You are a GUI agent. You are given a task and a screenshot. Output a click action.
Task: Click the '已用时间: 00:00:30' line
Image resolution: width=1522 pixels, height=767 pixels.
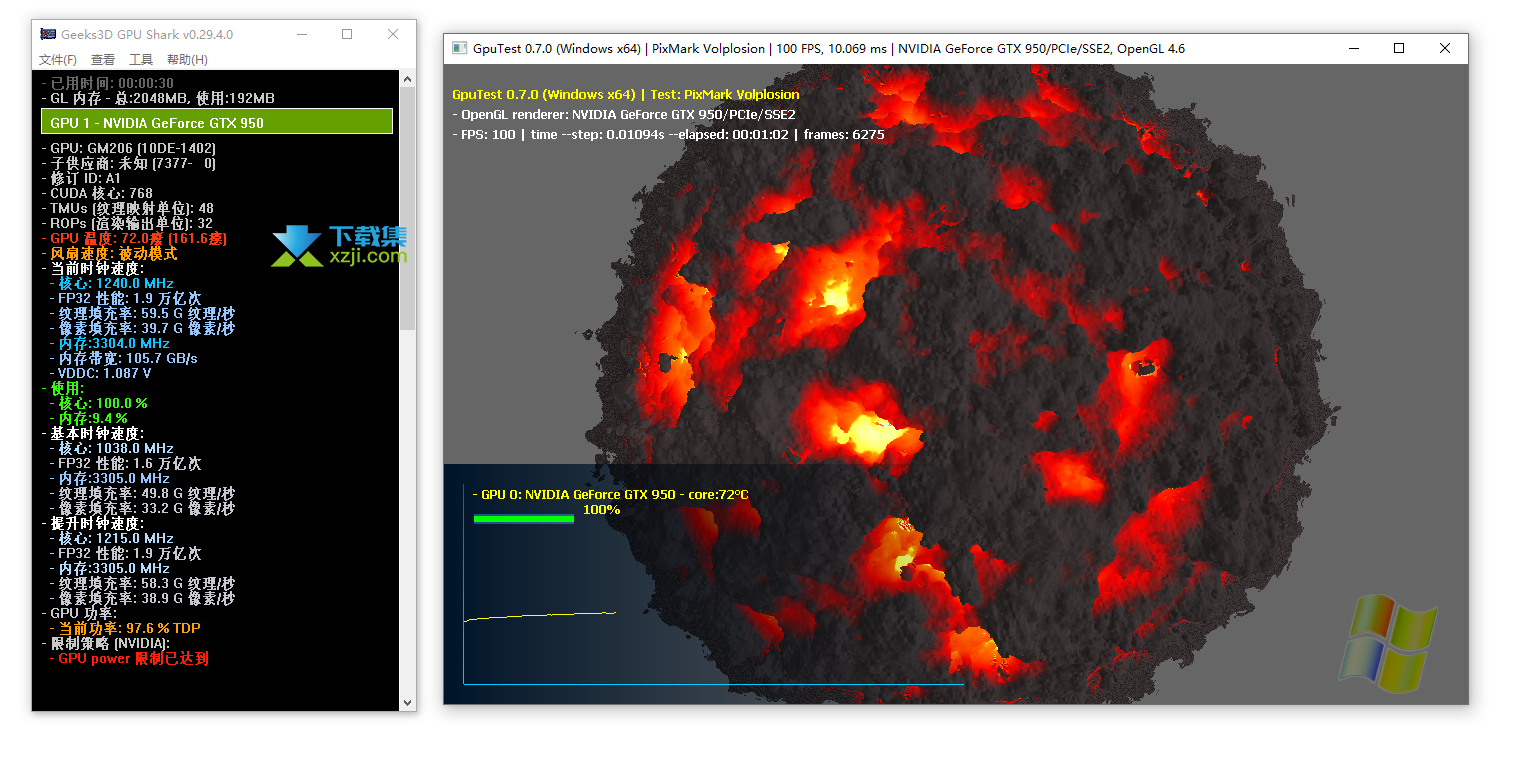click(x=107, y=83)
